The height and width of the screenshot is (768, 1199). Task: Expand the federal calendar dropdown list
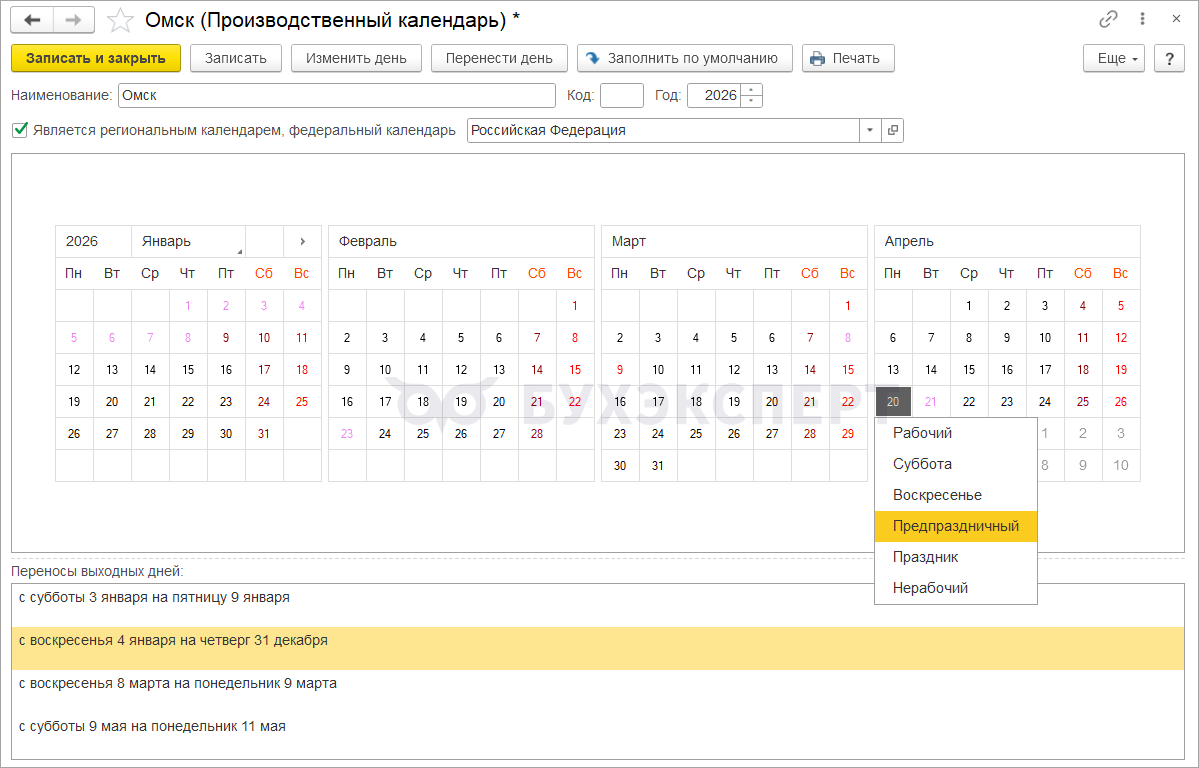pyautogui.click(x=869, y=130)
